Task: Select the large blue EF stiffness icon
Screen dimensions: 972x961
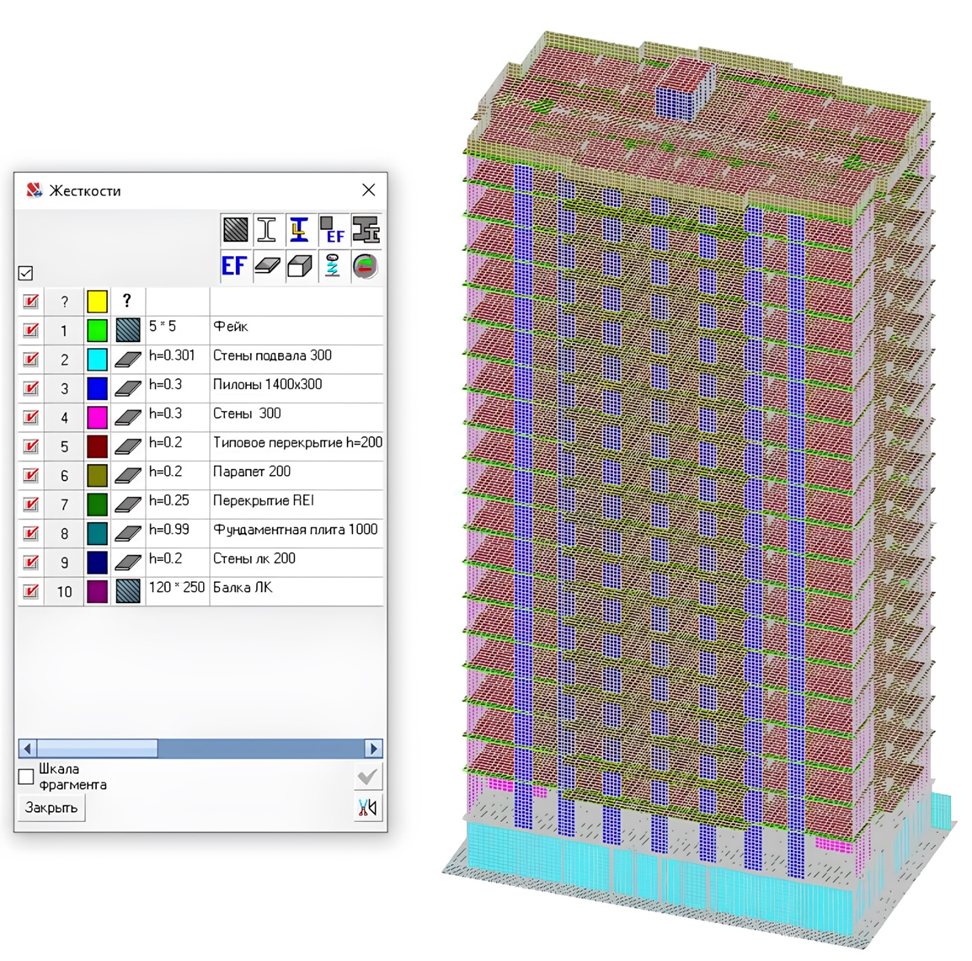Action: coord(234,266)
